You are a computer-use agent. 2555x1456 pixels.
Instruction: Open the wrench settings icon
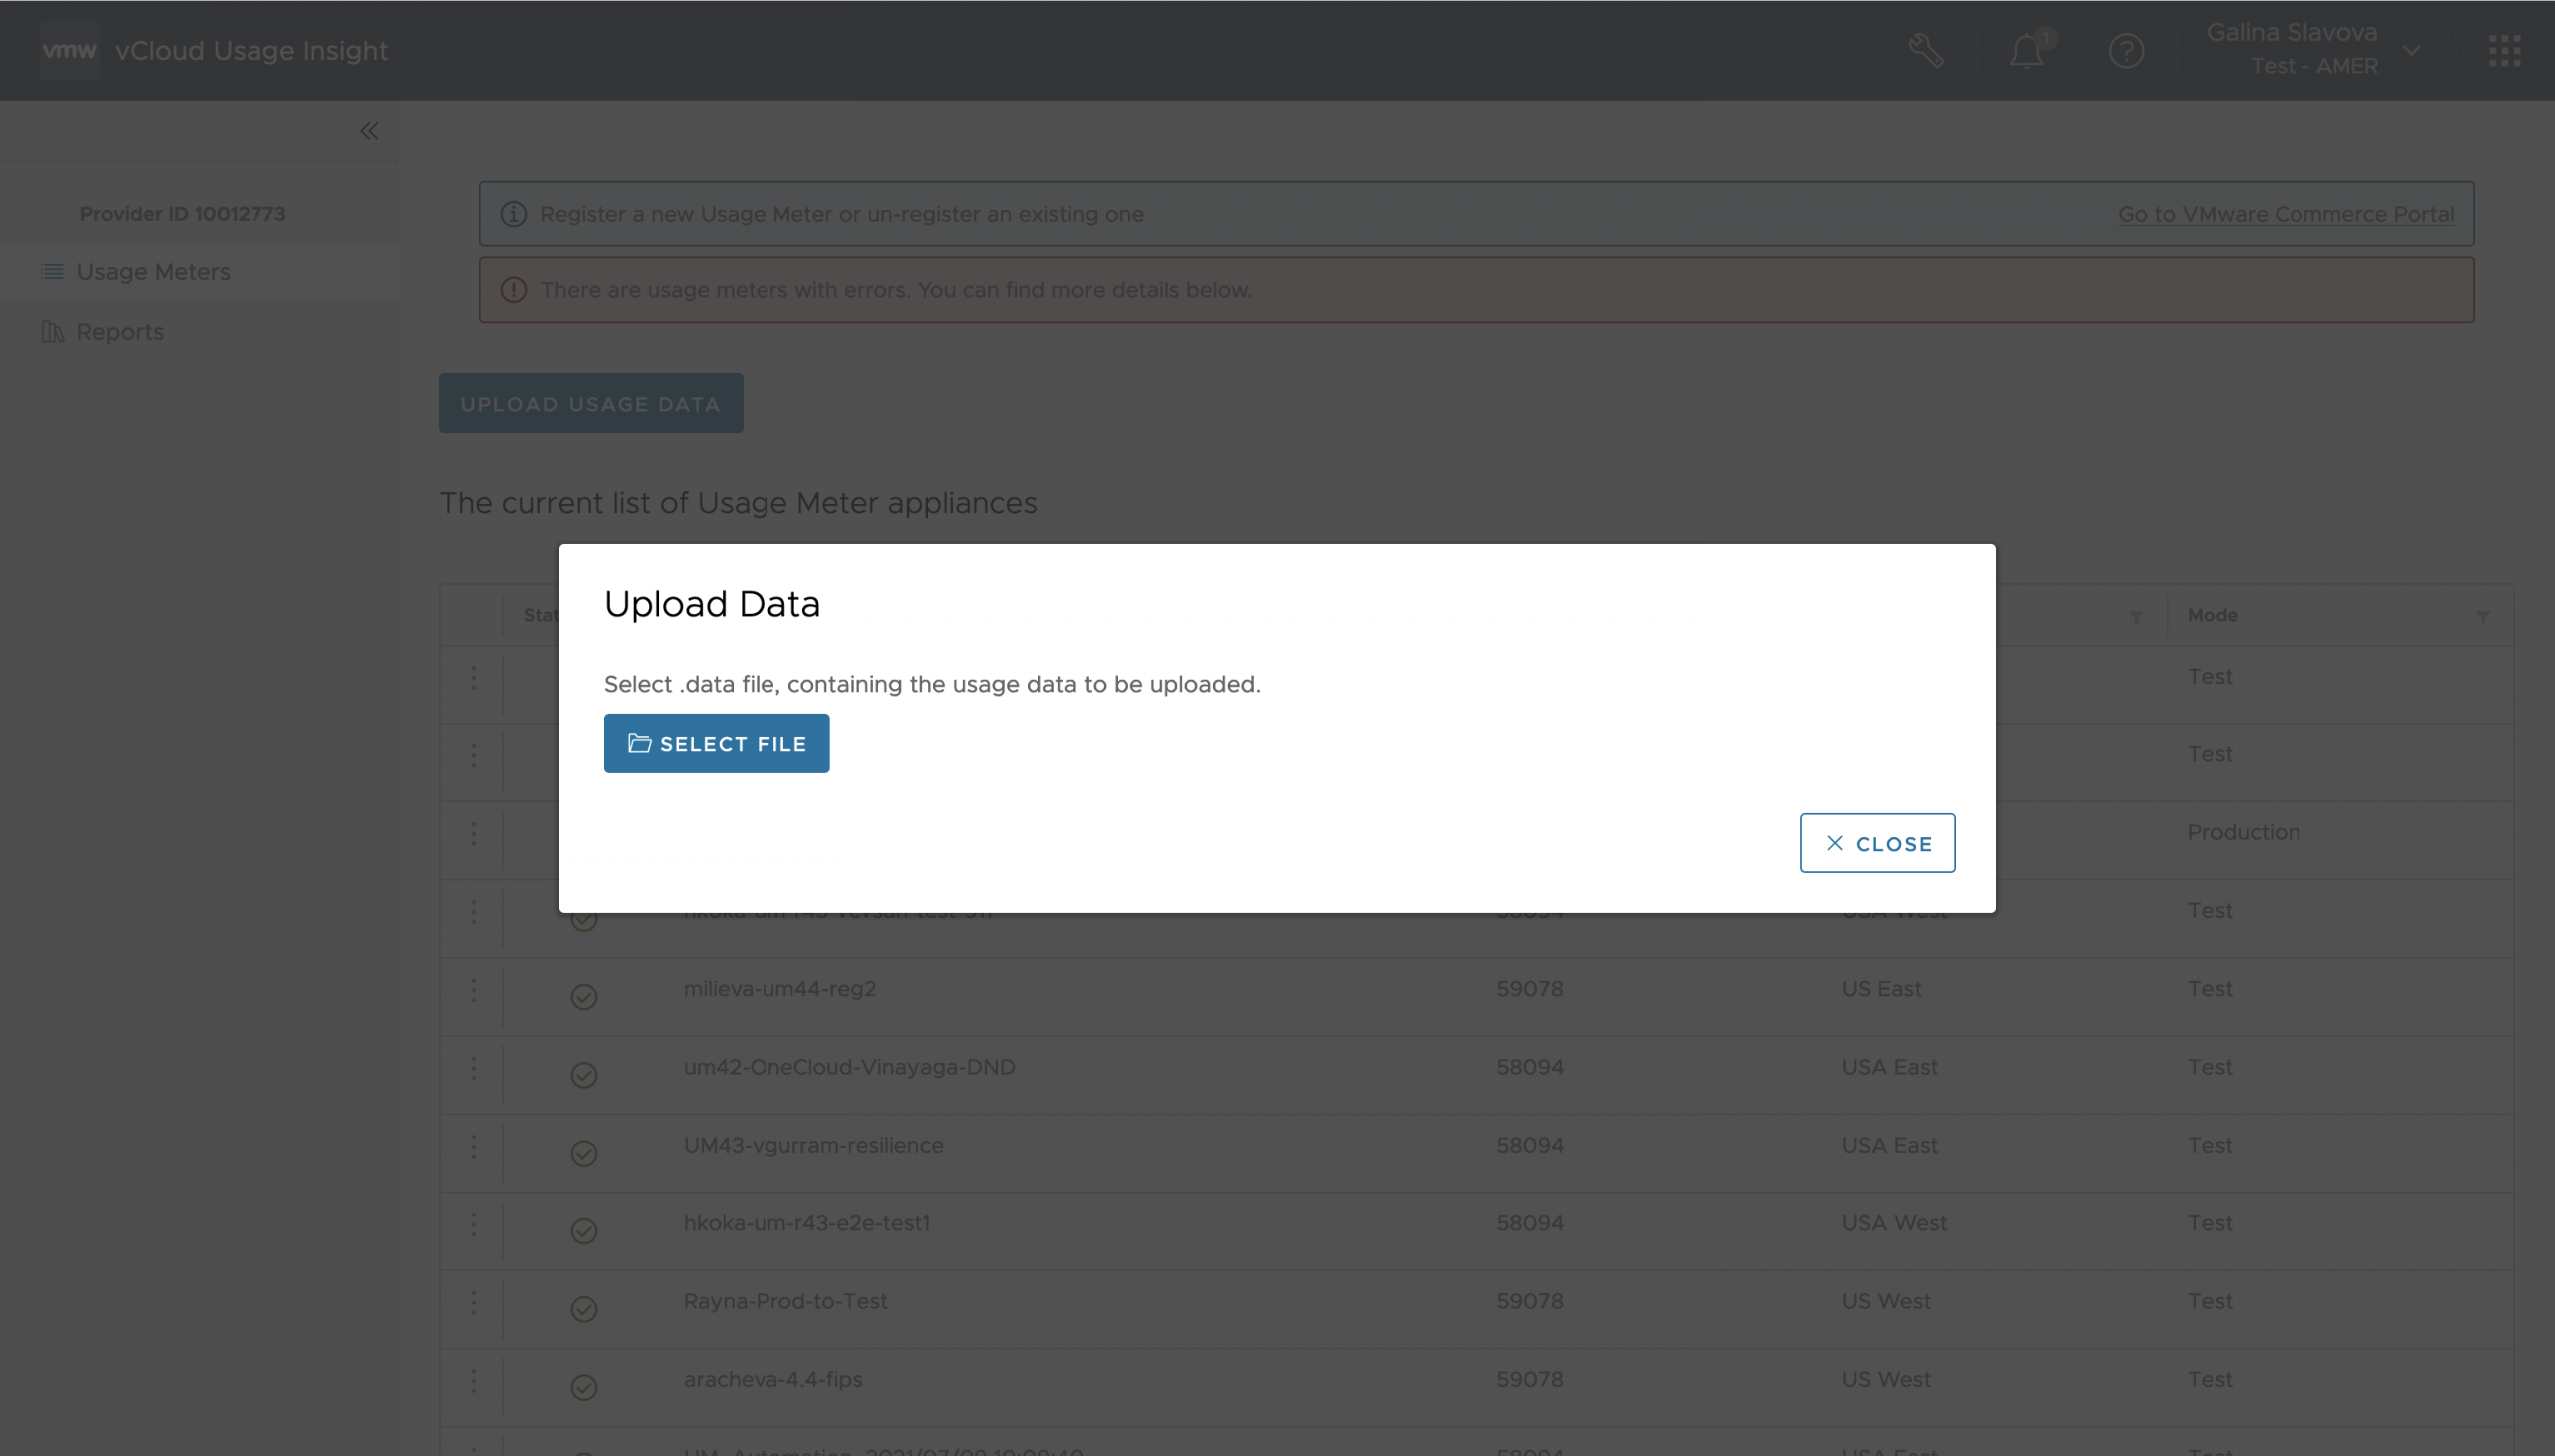(x=1925, y=50)
